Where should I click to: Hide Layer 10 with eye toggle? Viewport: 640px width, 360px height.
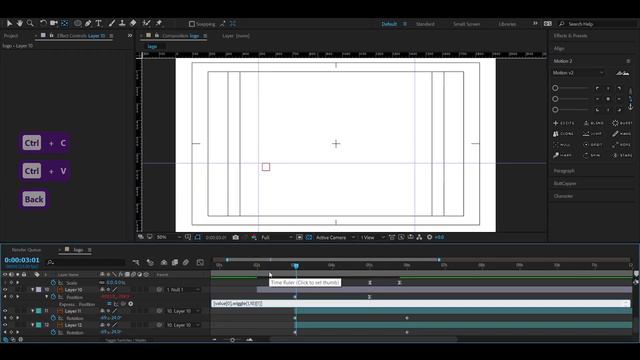point(5,290)
